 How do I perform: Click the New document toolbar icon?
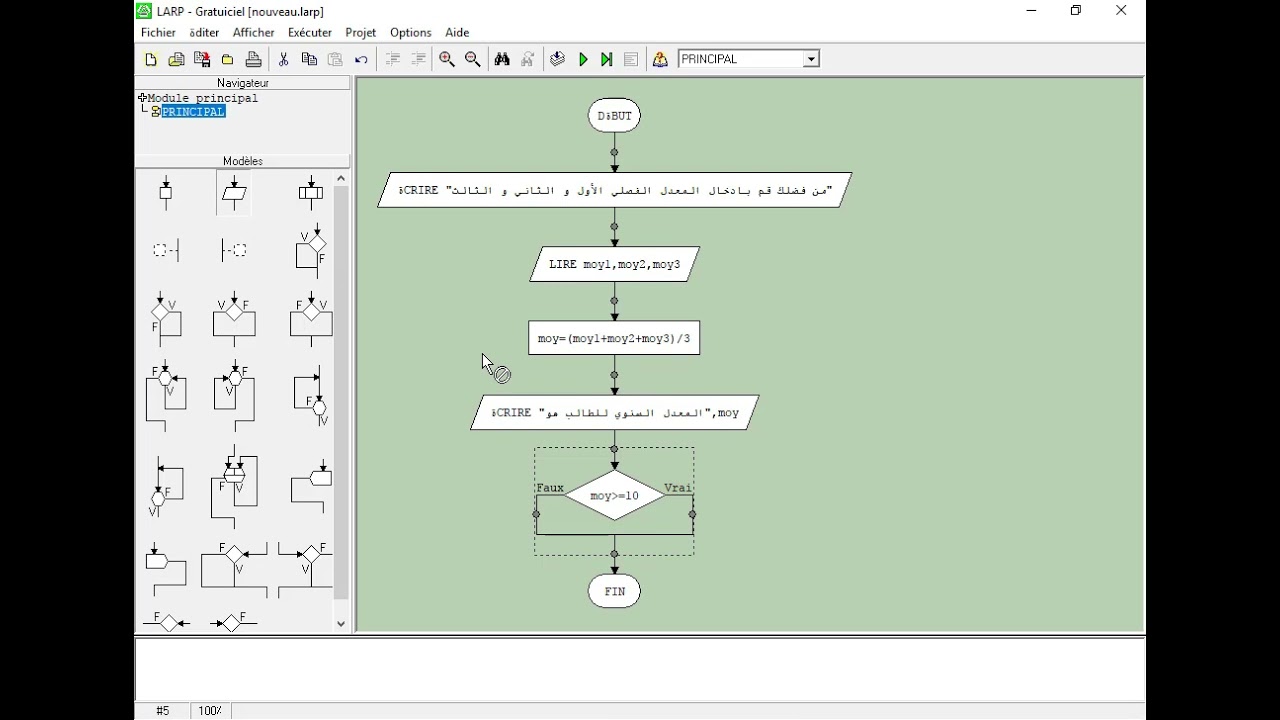coord(151,59)
